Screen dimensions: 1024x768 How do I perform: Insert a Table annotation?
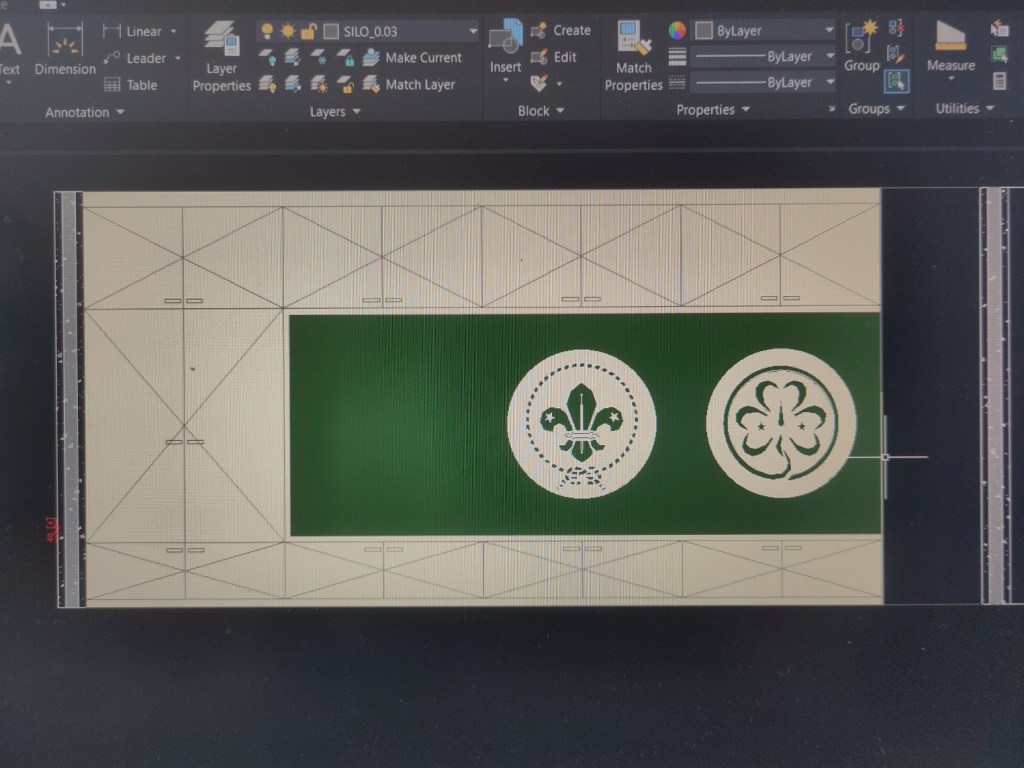[x=131, y=85]
